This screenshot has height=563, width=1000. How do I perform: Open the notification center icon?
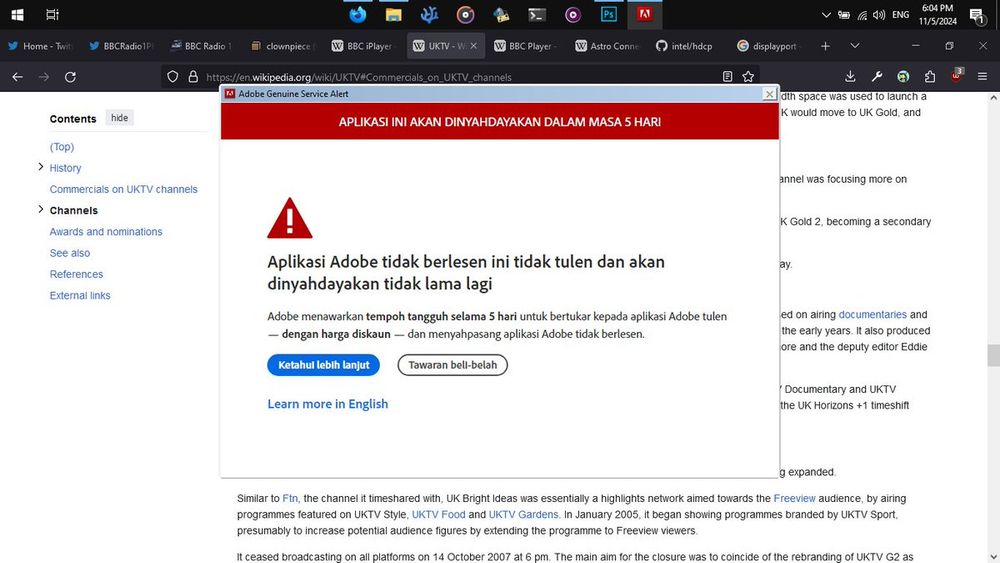pyautogui.click(x=976, y=15)
